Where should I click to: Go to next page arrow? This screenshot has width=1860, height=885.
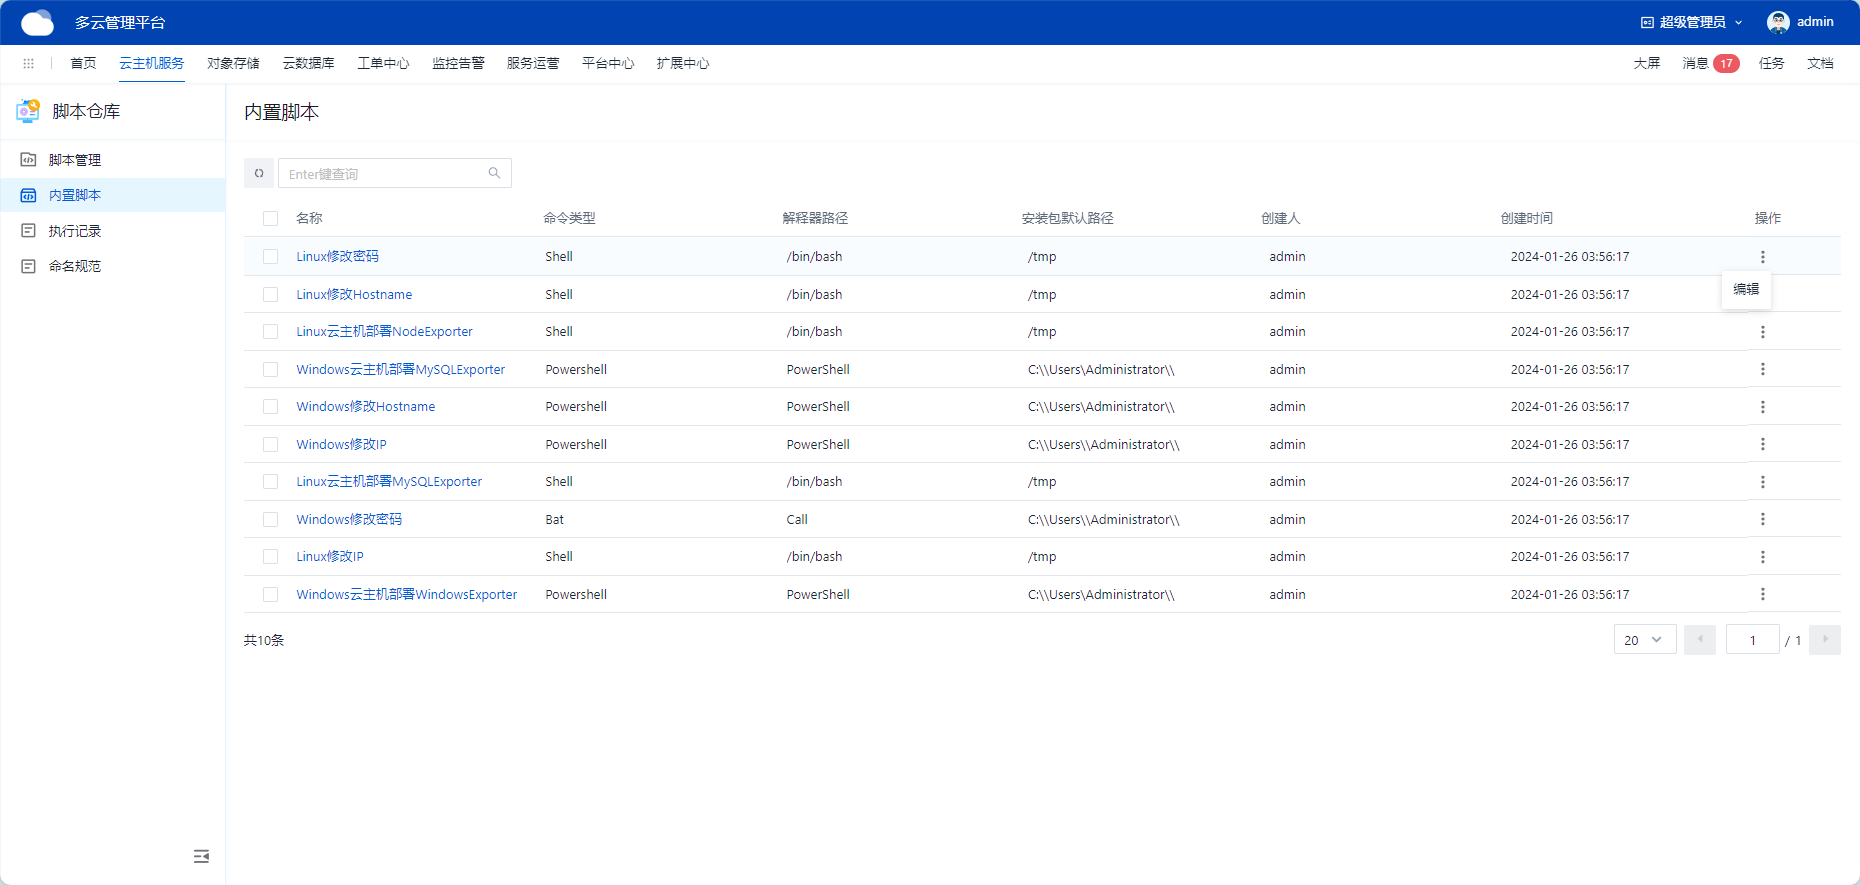pyautogui.click(x=1825, y=640)
